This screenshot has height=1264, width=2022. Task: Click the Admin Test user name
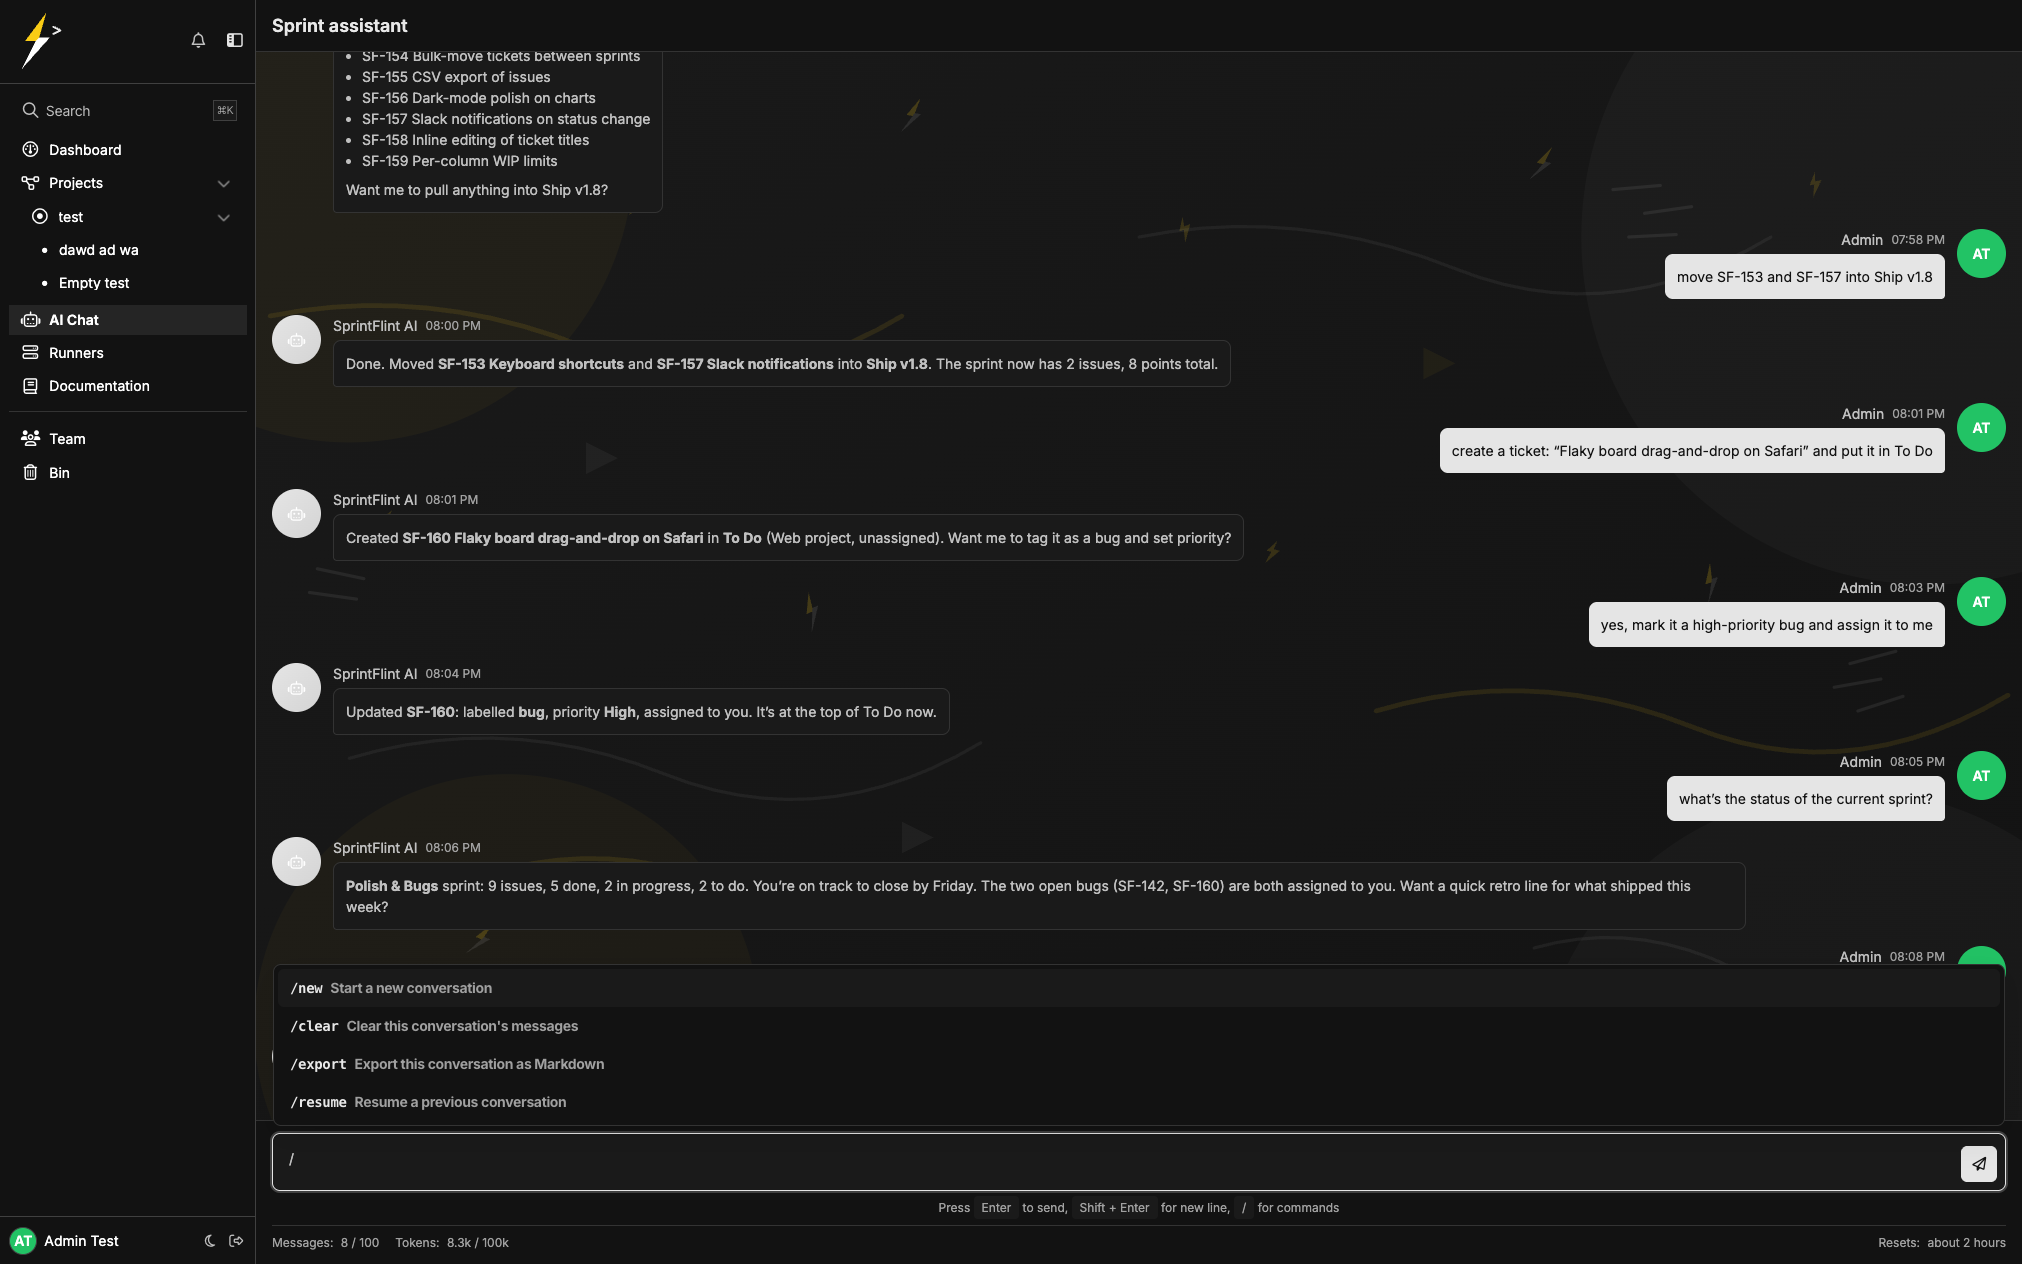[81, 1241]
